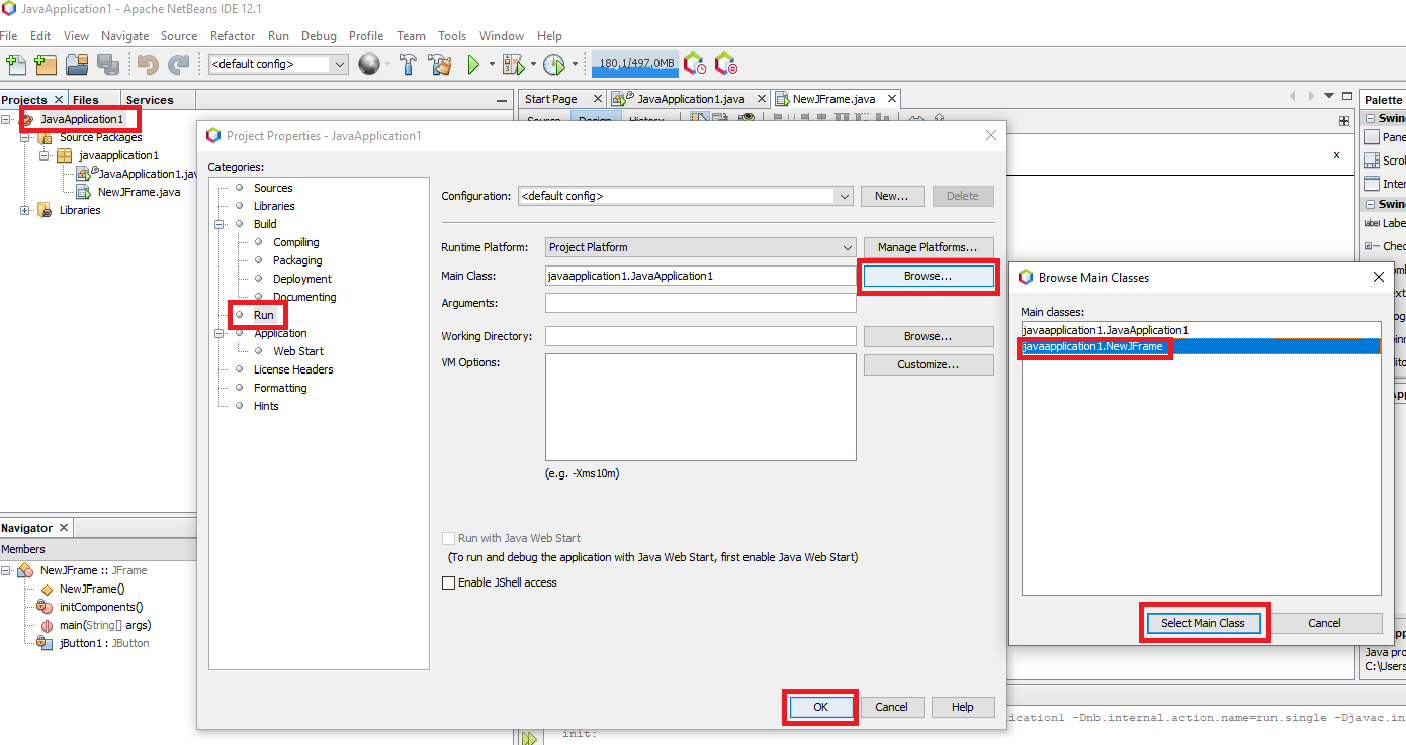Image resolution: width=1406 pixels, height=745 pixels.
Task: Click the Redo arrow in the toolbar
Action: coord(178,65)
